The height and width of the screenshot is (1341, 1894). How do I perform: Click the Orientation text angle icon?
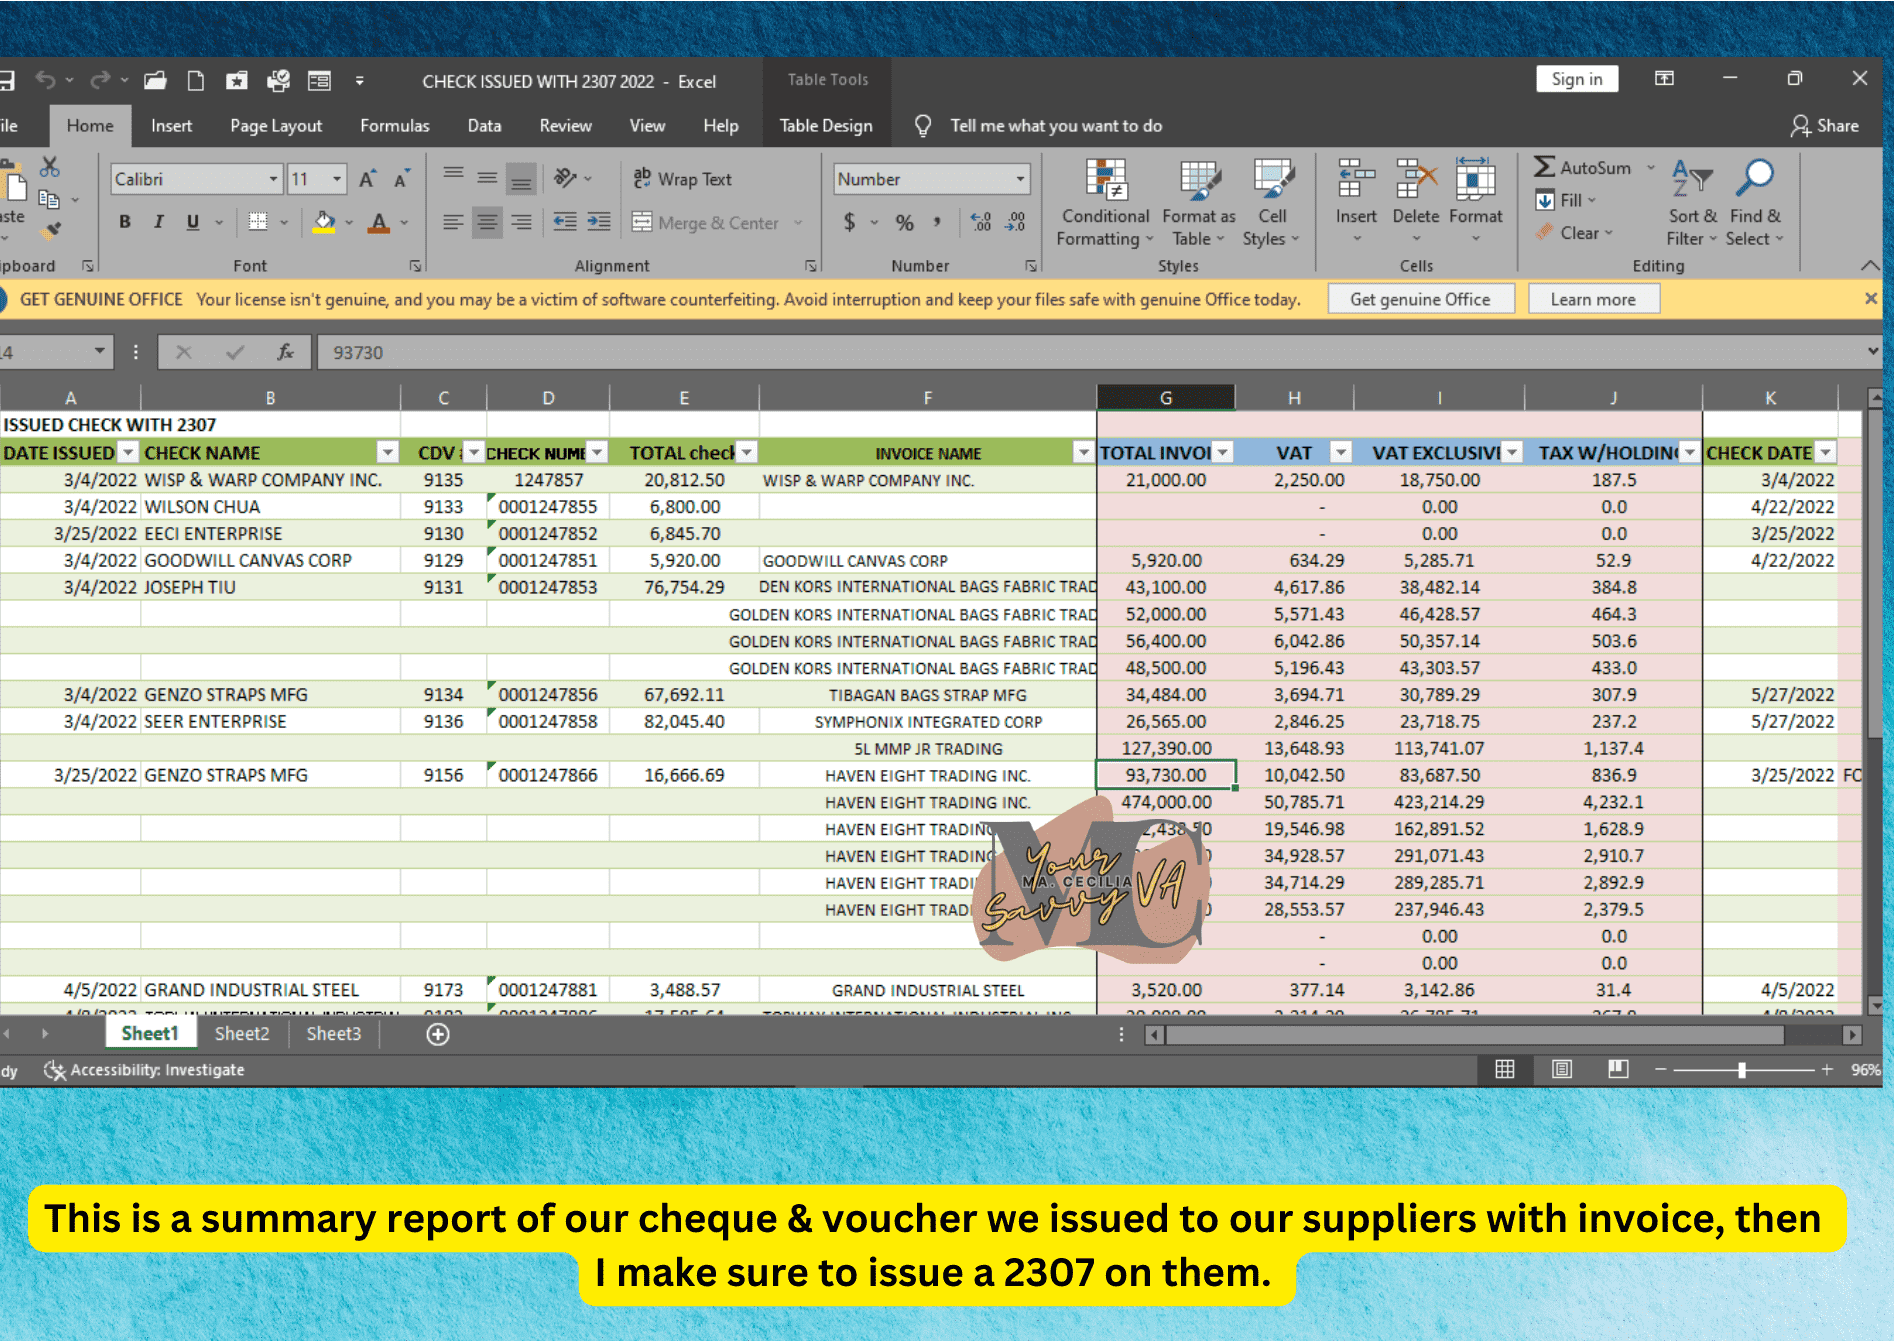(565, 178)
